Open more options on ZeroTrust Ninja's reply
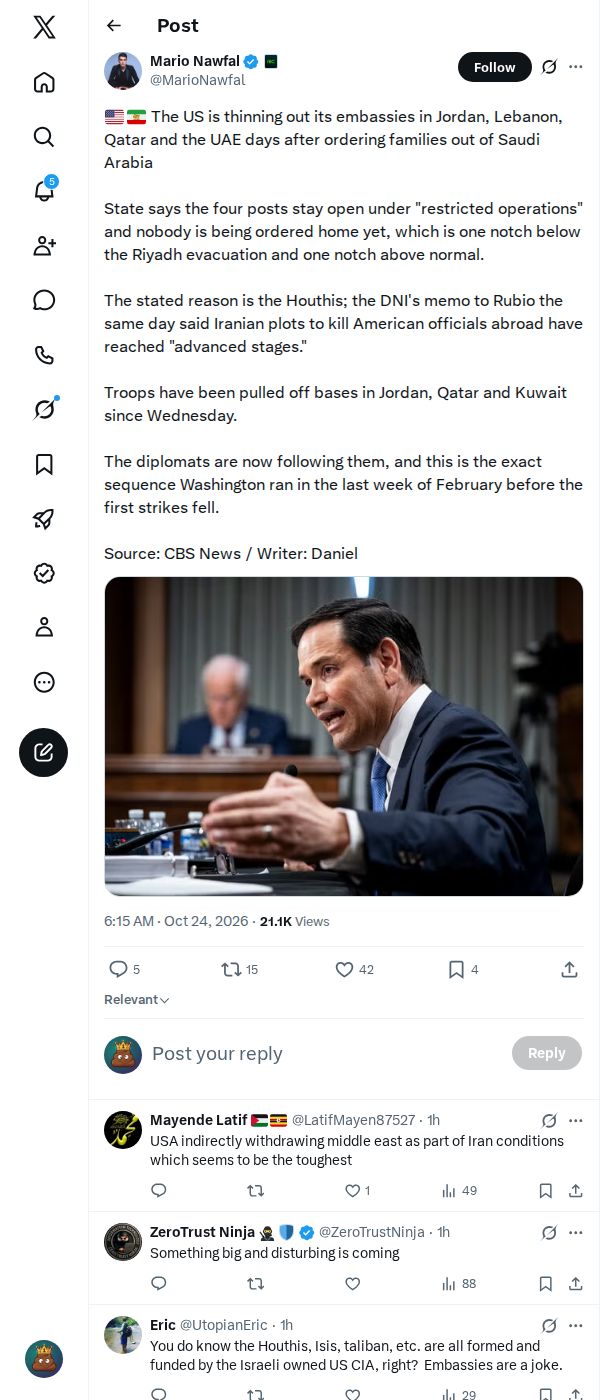 point(576,1232)
